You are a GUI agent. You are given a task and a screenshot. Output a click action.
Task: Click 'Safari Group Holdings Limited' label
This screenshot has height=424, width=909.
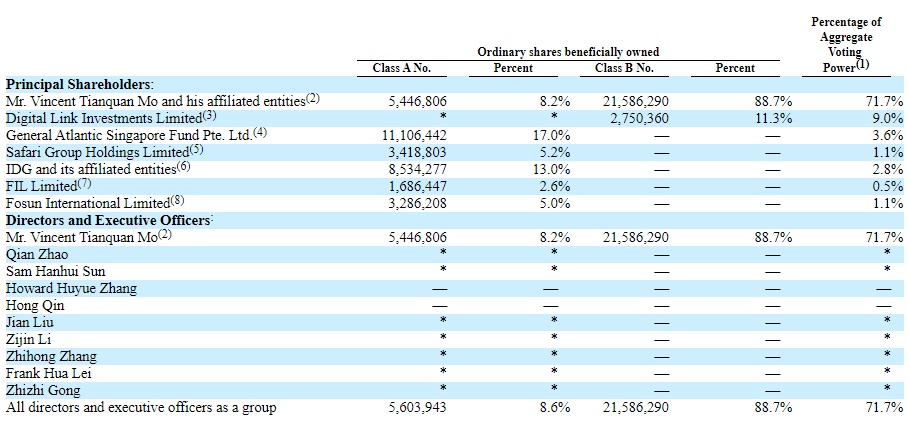point(97,153)
